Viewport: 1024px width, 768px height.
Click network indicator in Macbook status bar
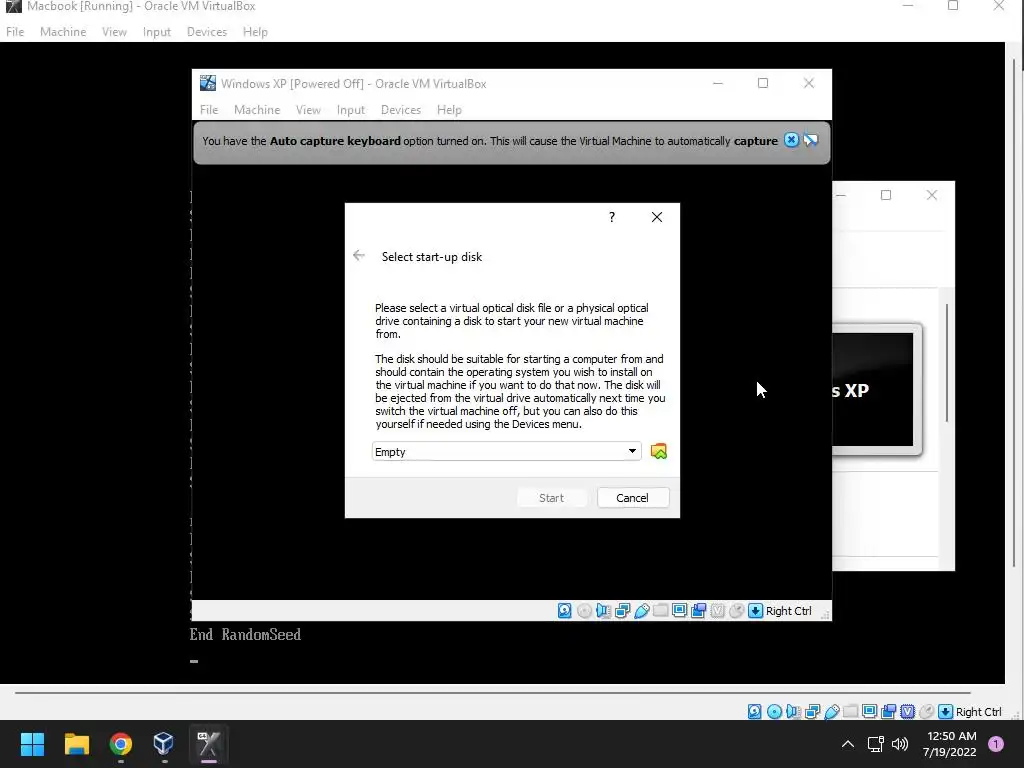pos(812,711)
